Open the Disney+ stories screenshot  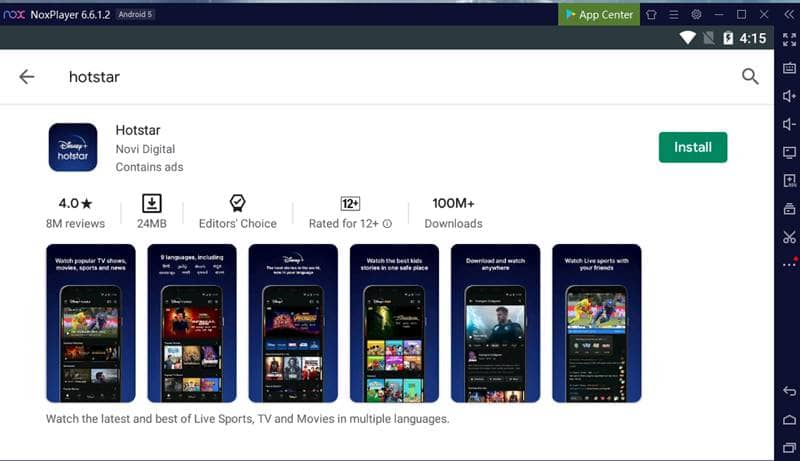[293, 323]
